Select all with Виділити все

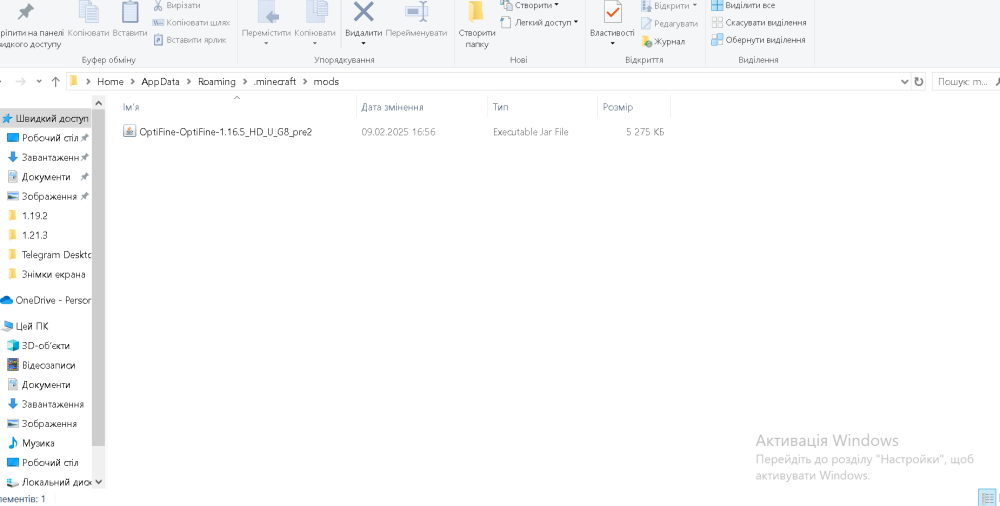pos(744,5)
